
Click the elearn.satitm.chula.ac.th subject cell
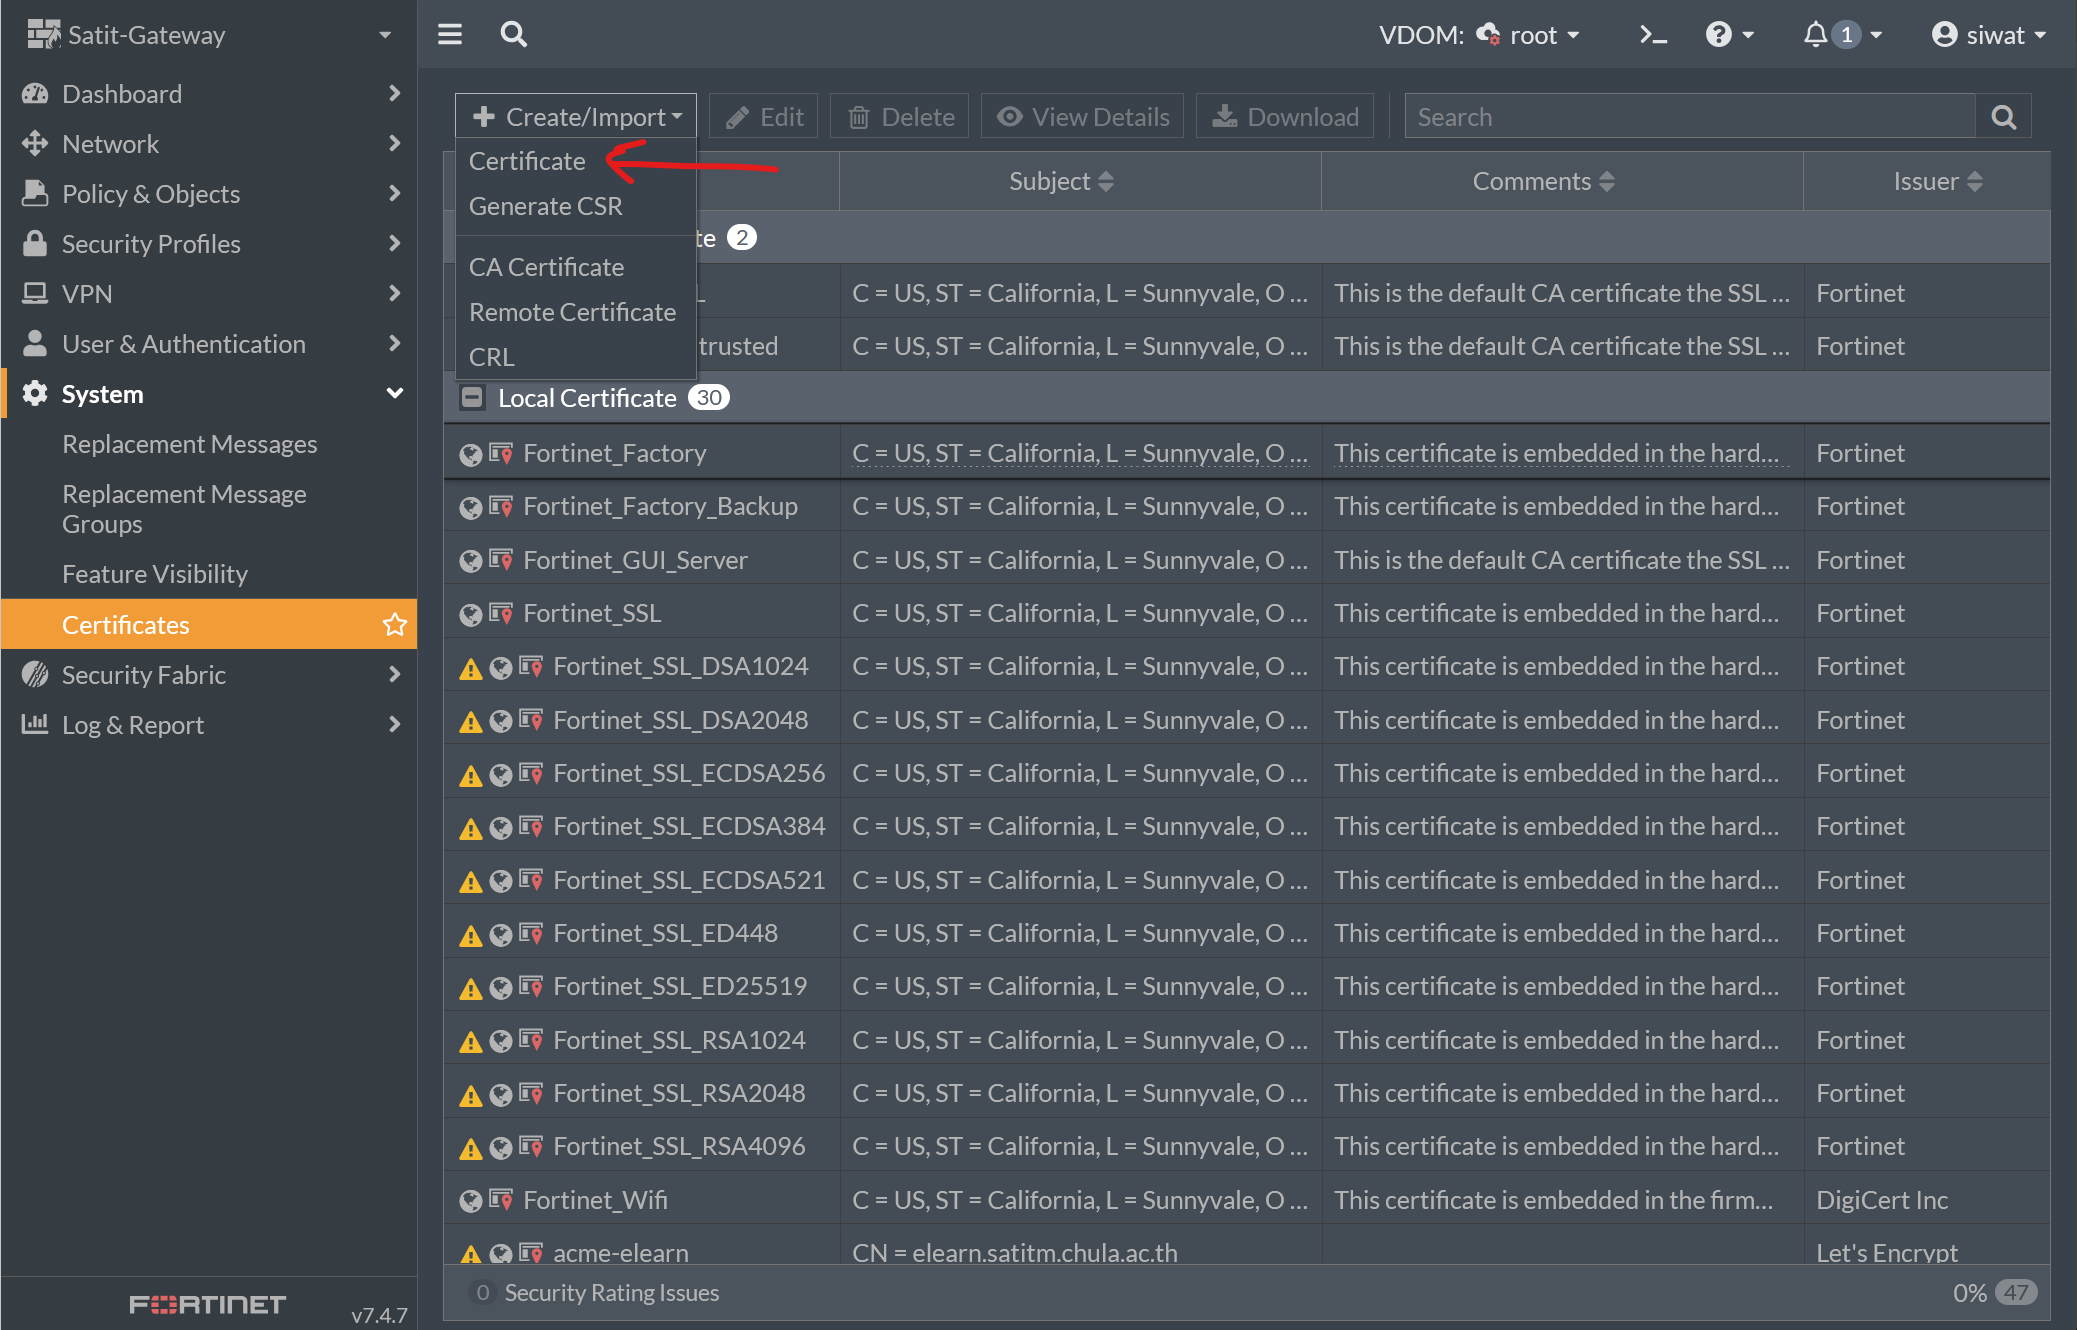[1015, 1253]
